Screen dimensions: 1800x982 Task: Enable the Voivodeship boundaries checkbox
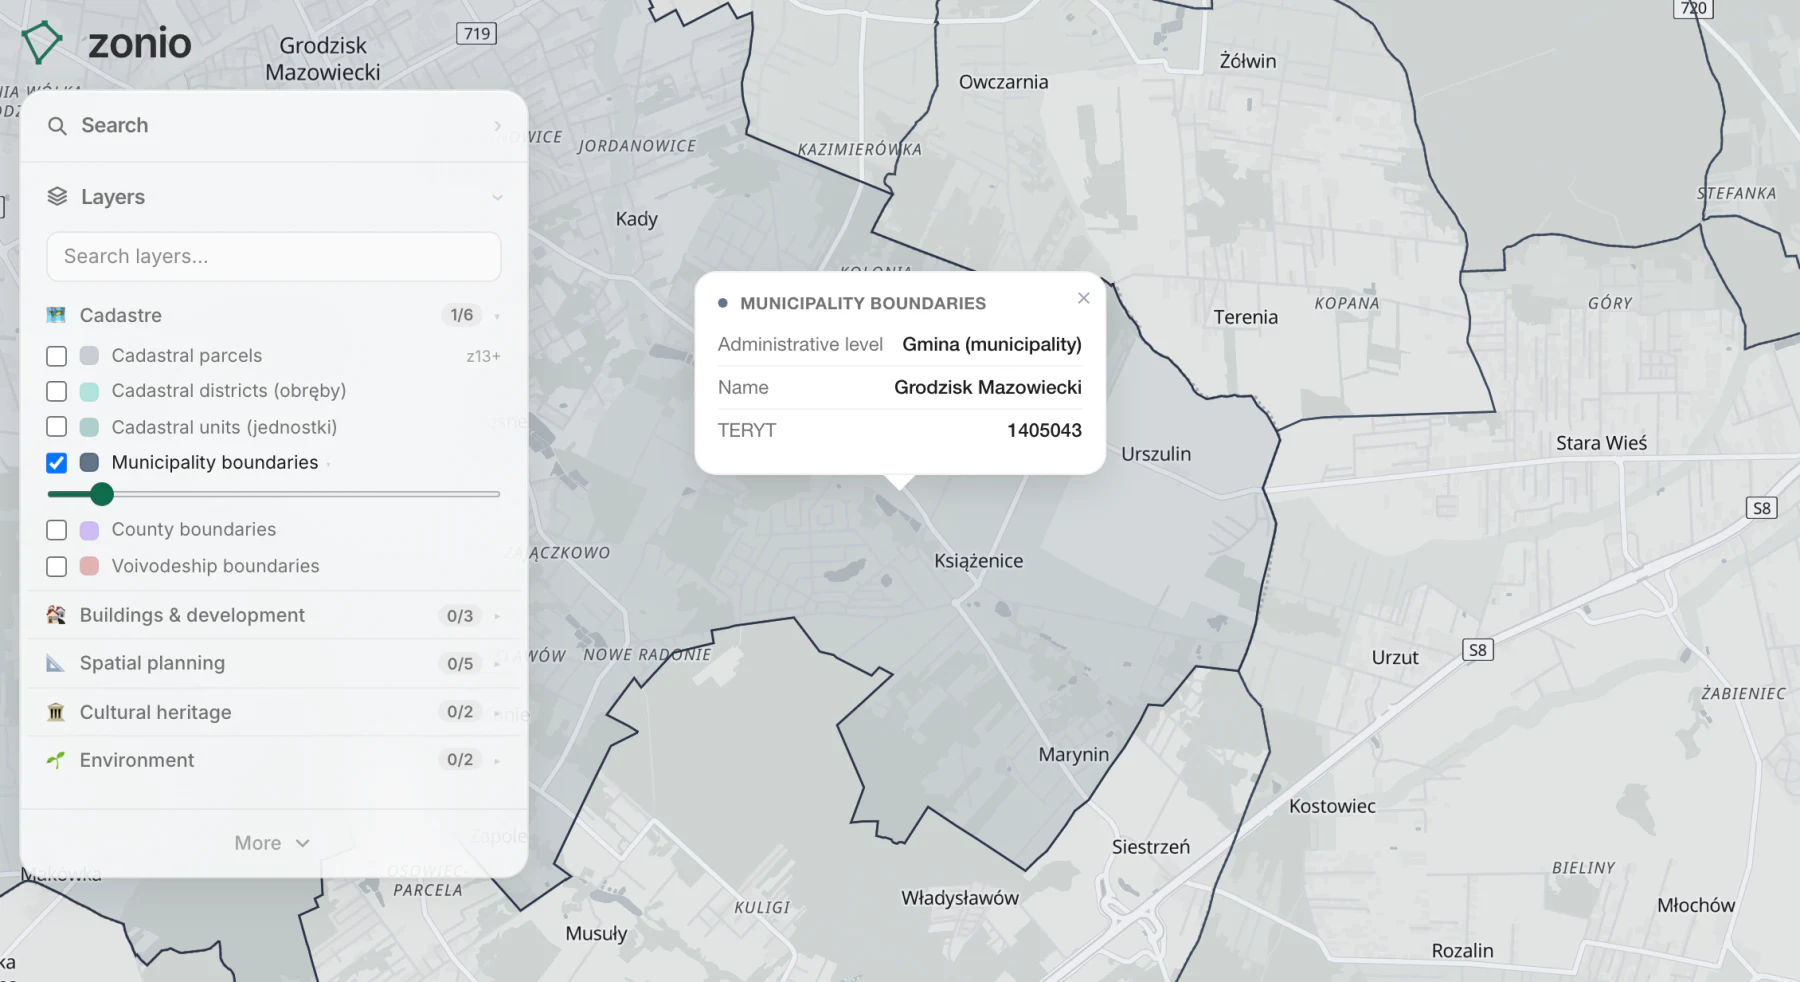57,566
